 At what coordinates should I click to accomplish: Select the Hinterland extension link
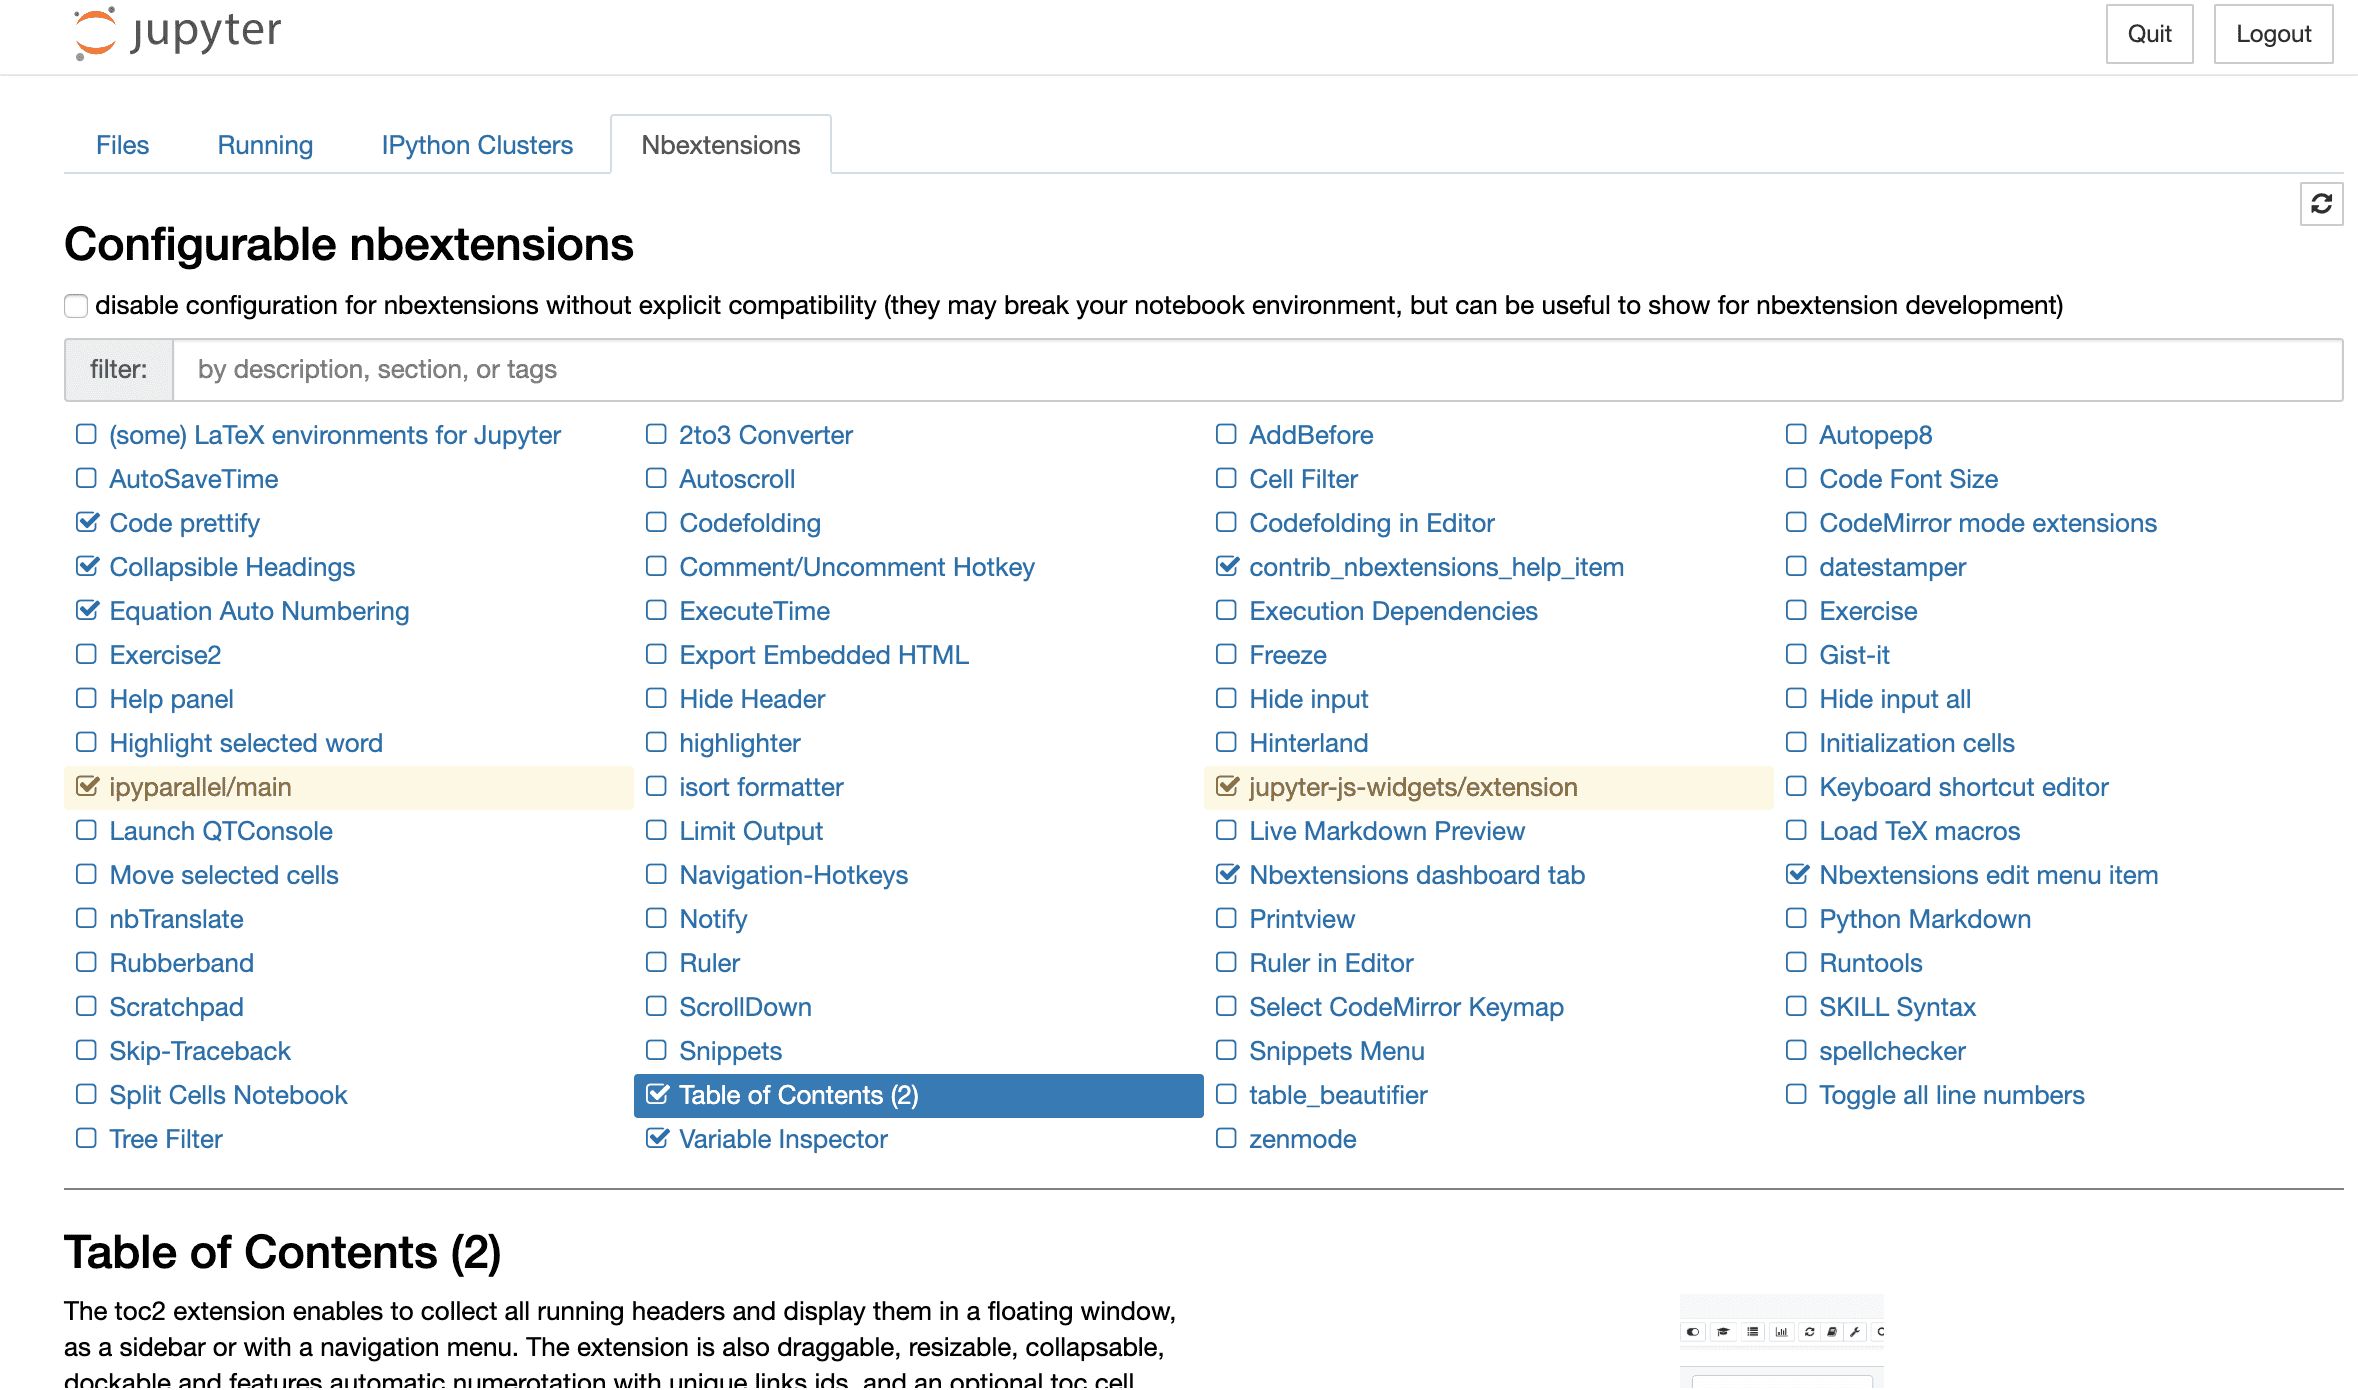[1308, 743]
